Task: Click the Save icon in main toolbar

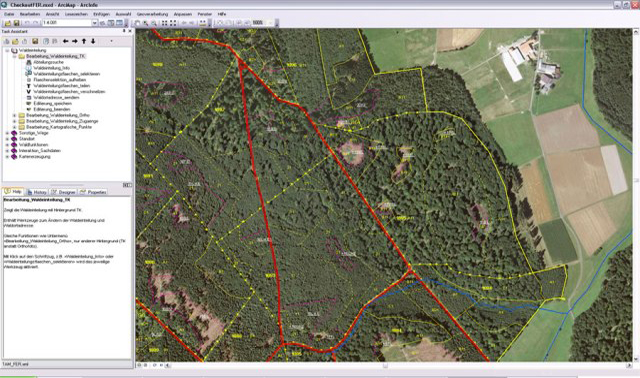Action: [x=16, y=23]
